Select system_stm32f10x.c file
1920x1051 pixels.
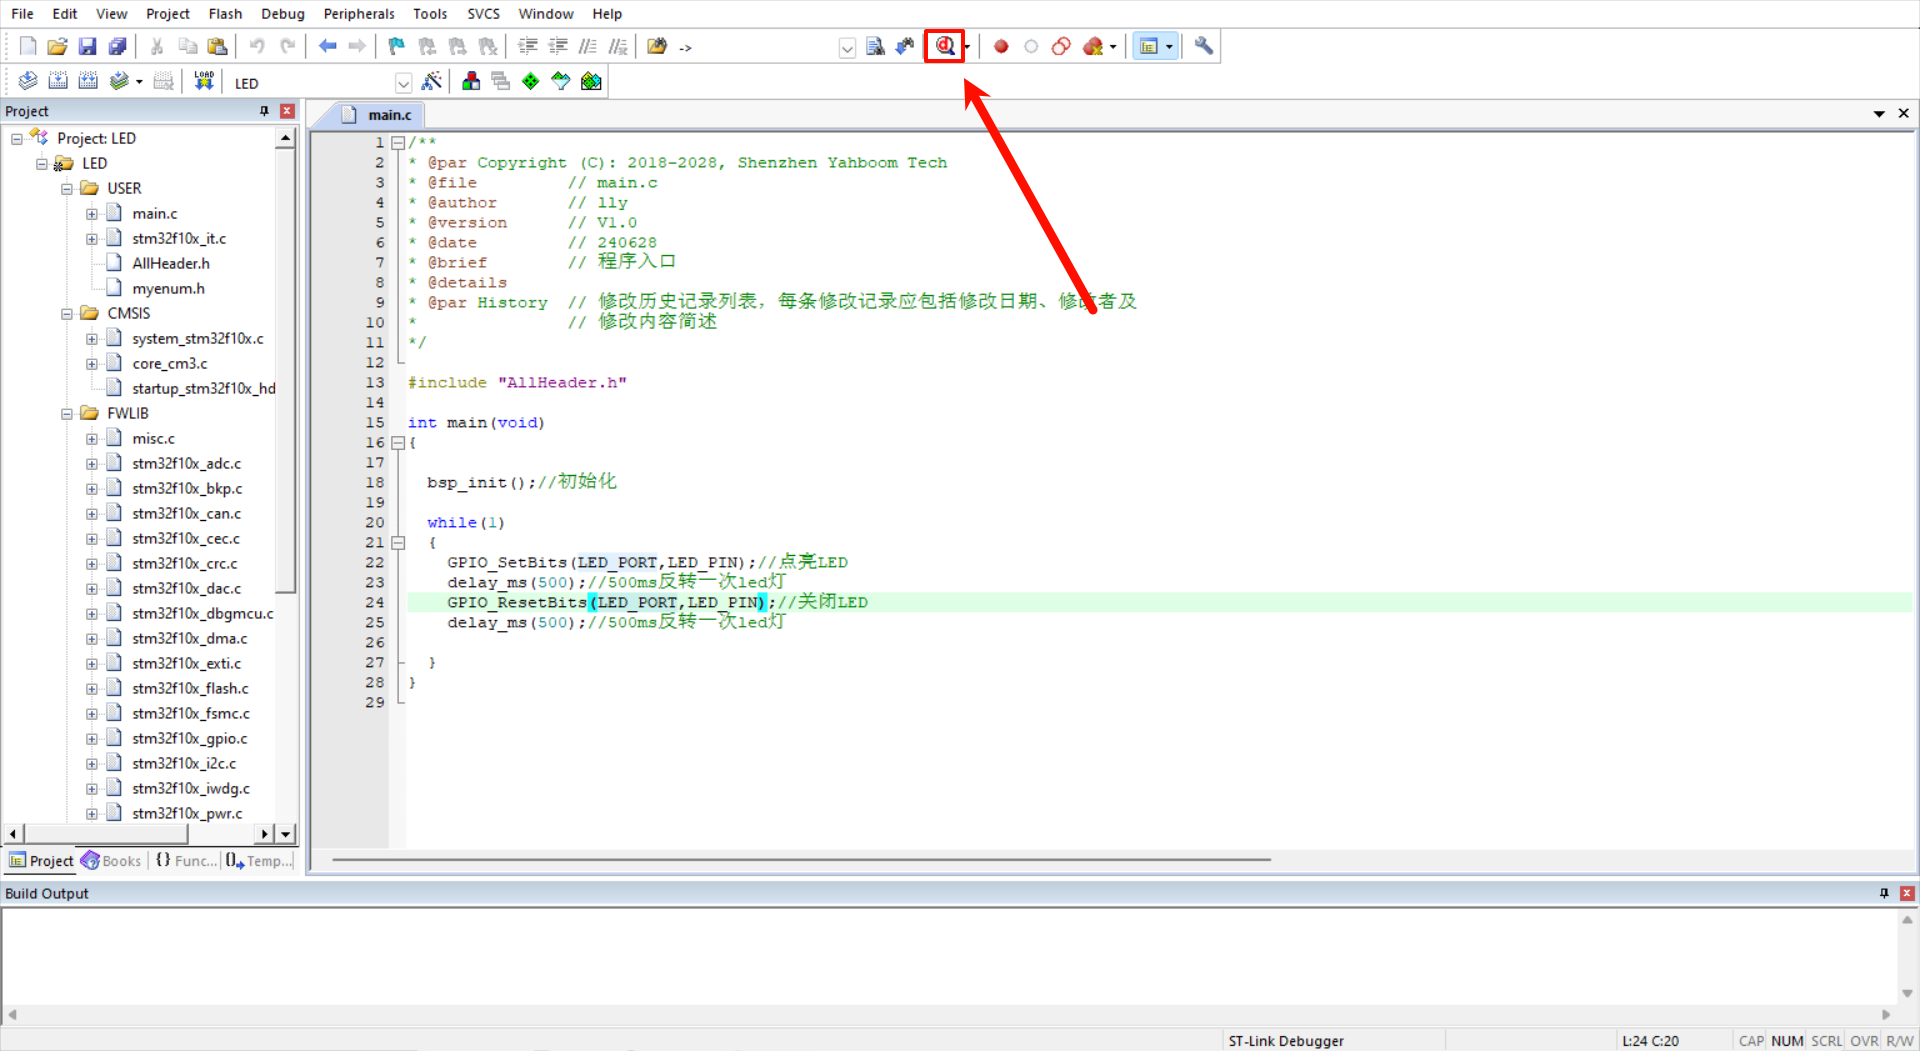(x=198, y=338)
